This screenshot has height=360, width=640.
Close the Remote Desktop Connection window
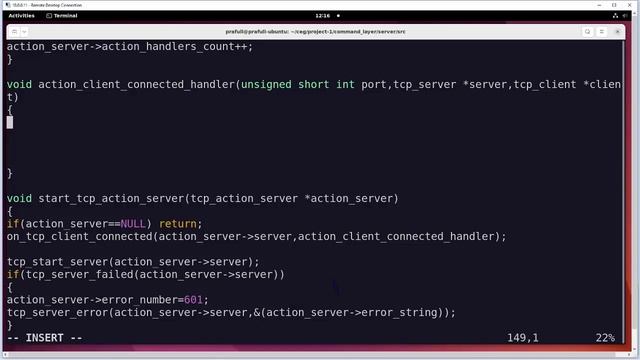[x=629, y=5]
